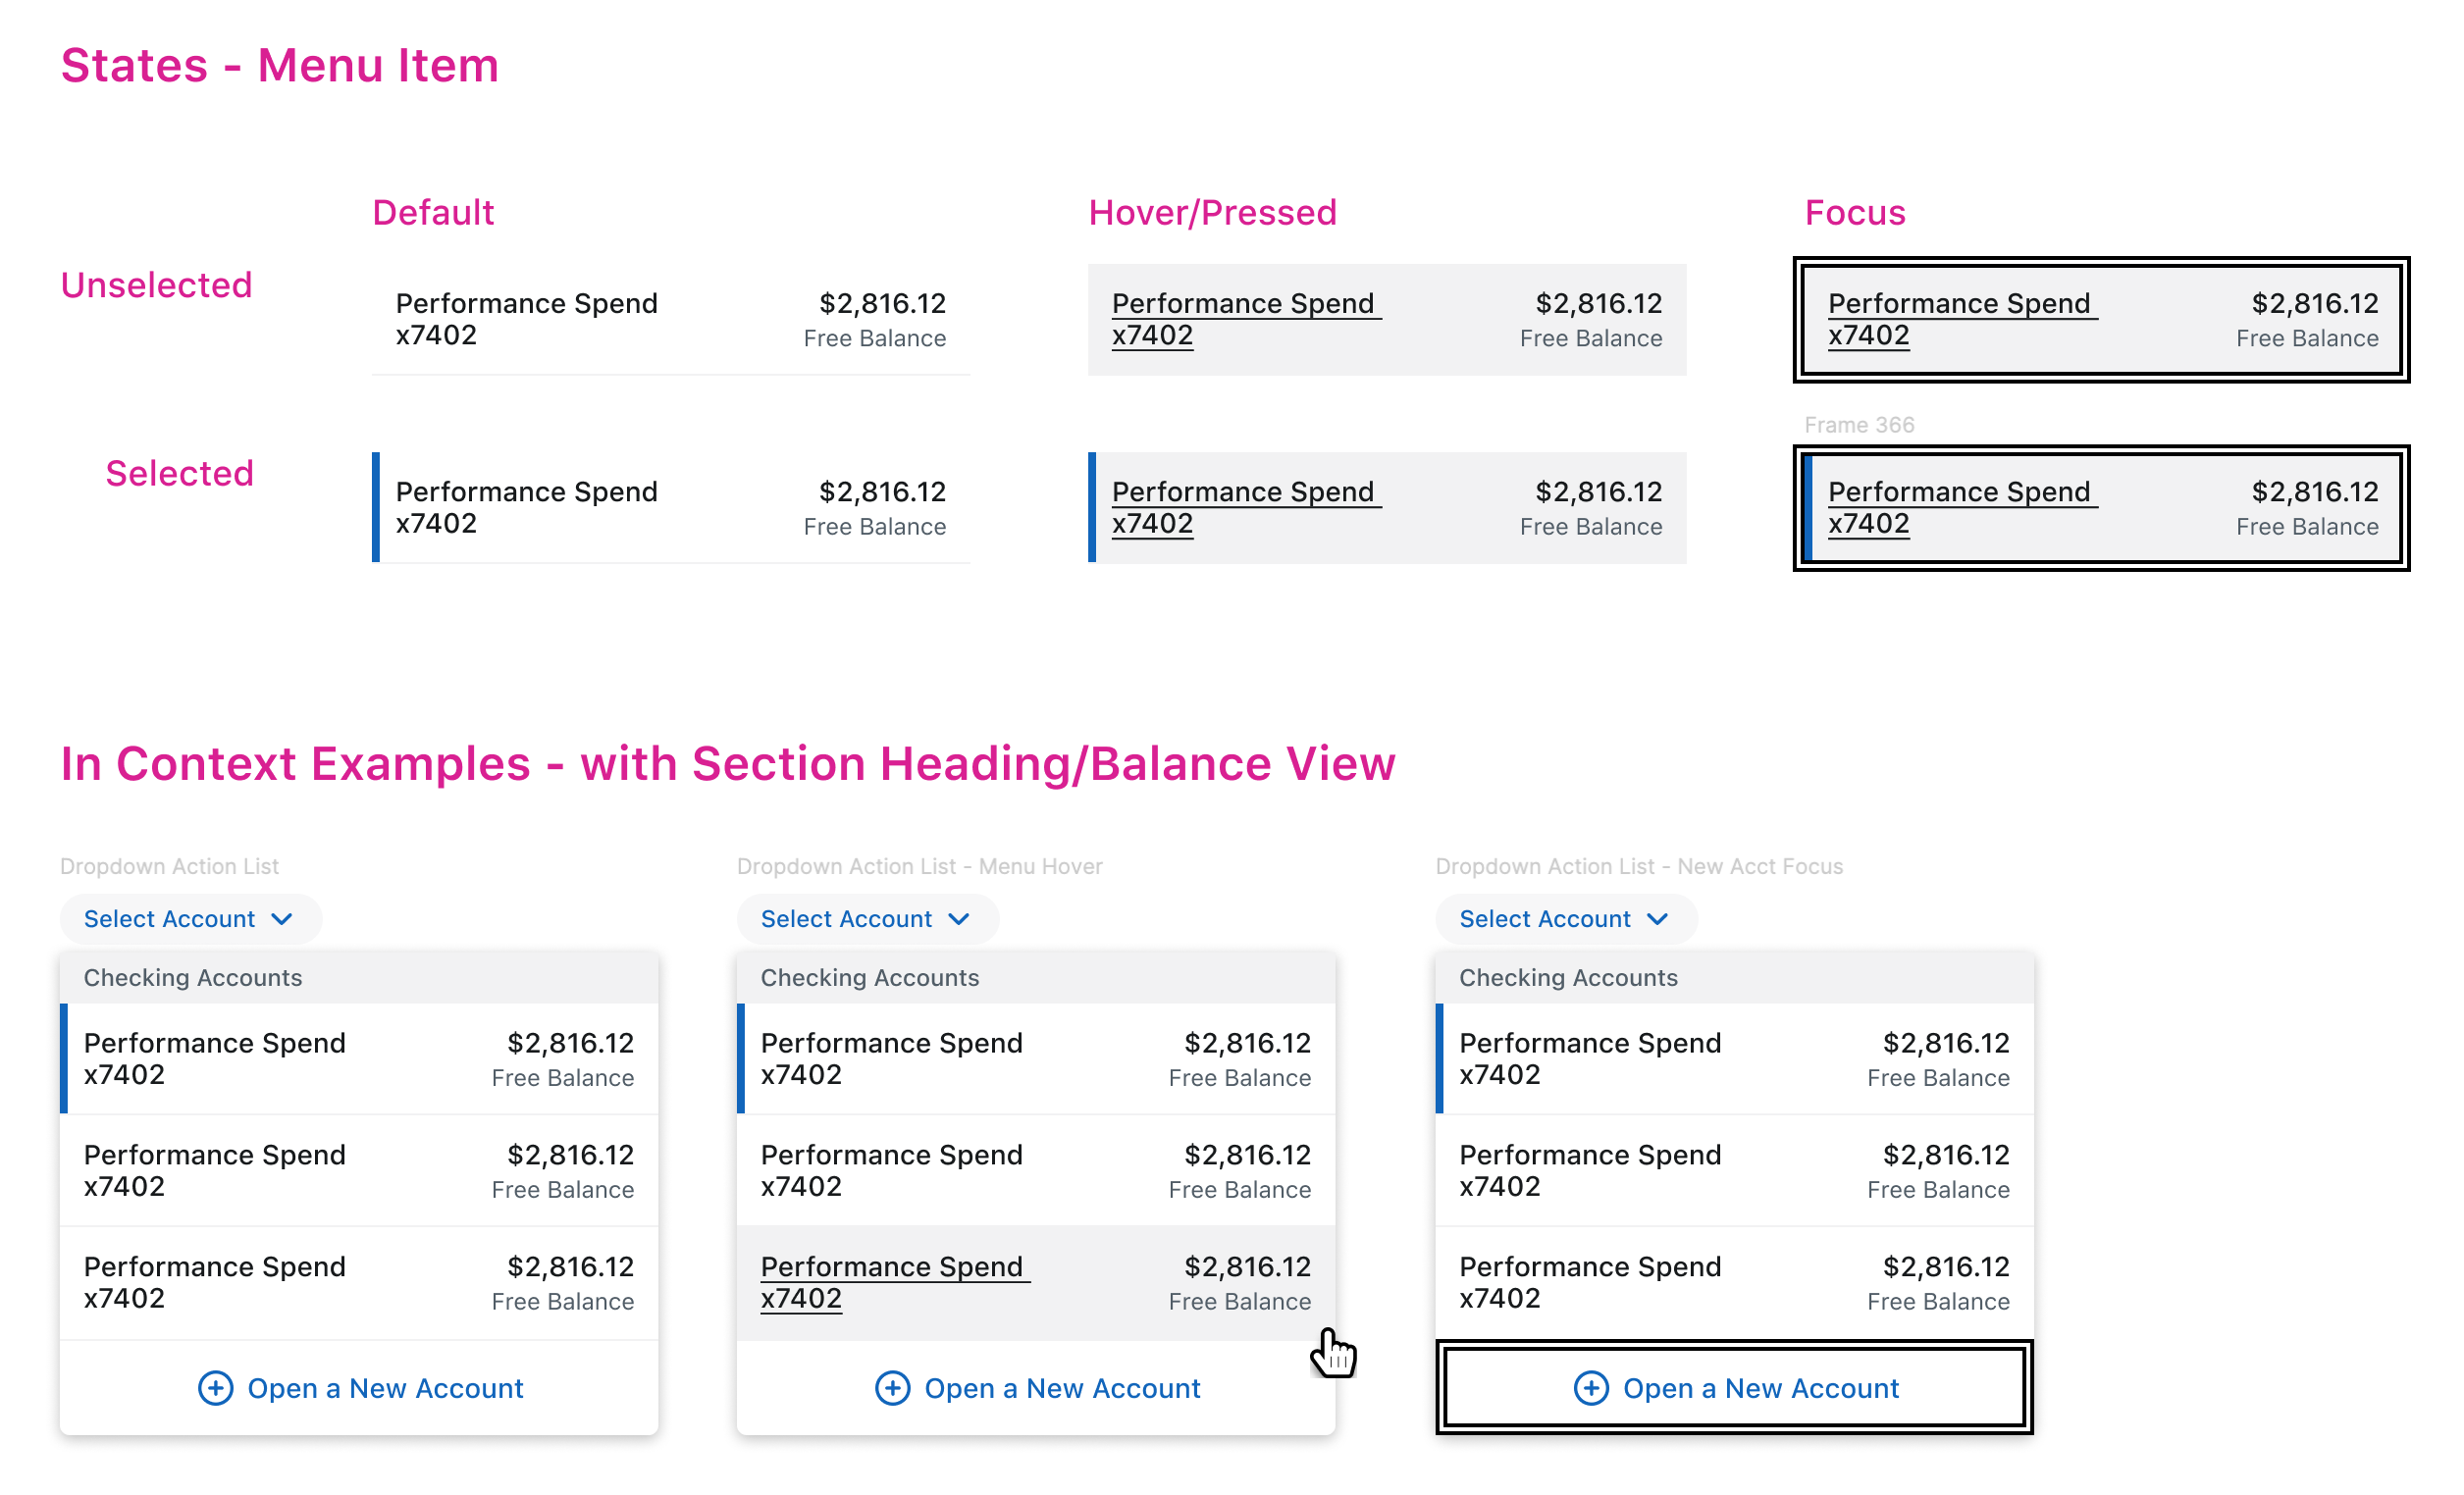Select Dropdown Action List - Menu Hover frame label
This screenshot has width=2464, height=1495.
point(919,866)
